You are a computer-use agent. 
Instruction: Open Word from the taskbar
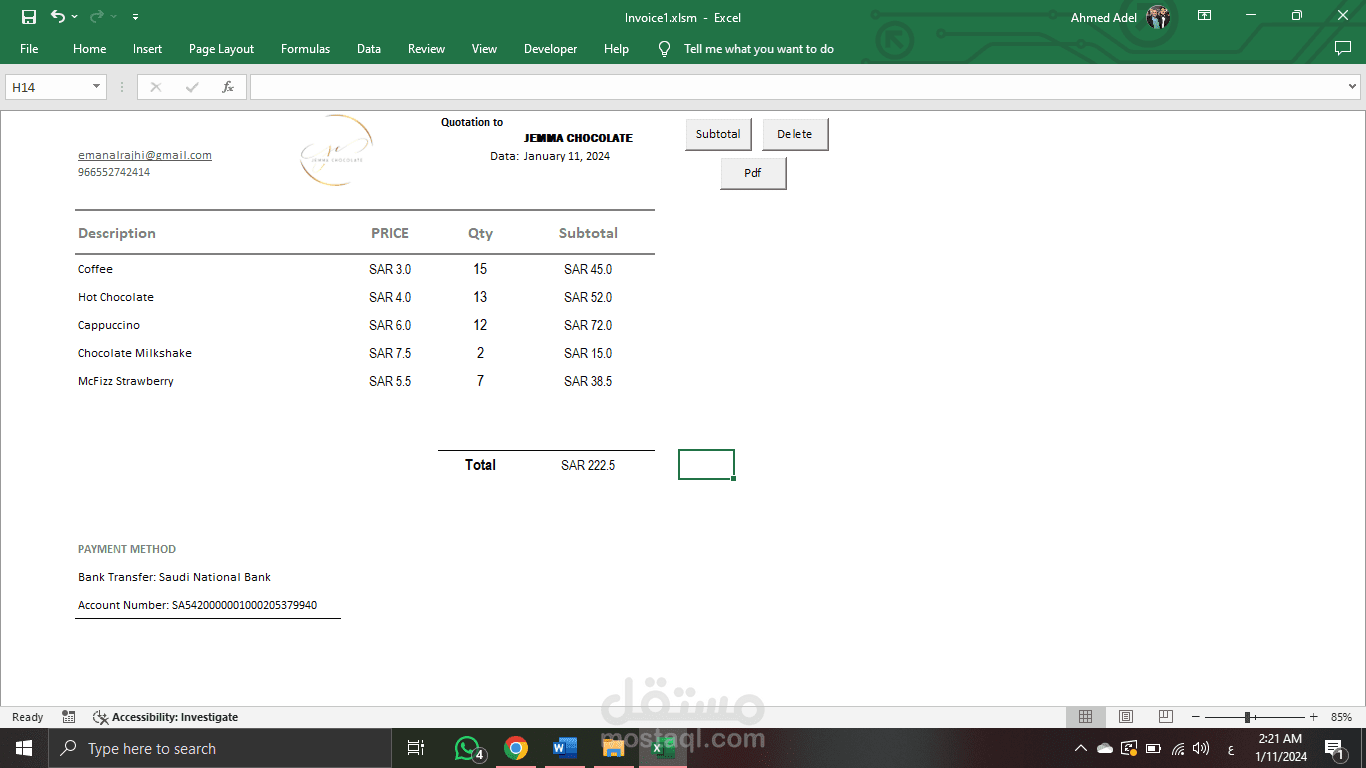tap(564, 748)
